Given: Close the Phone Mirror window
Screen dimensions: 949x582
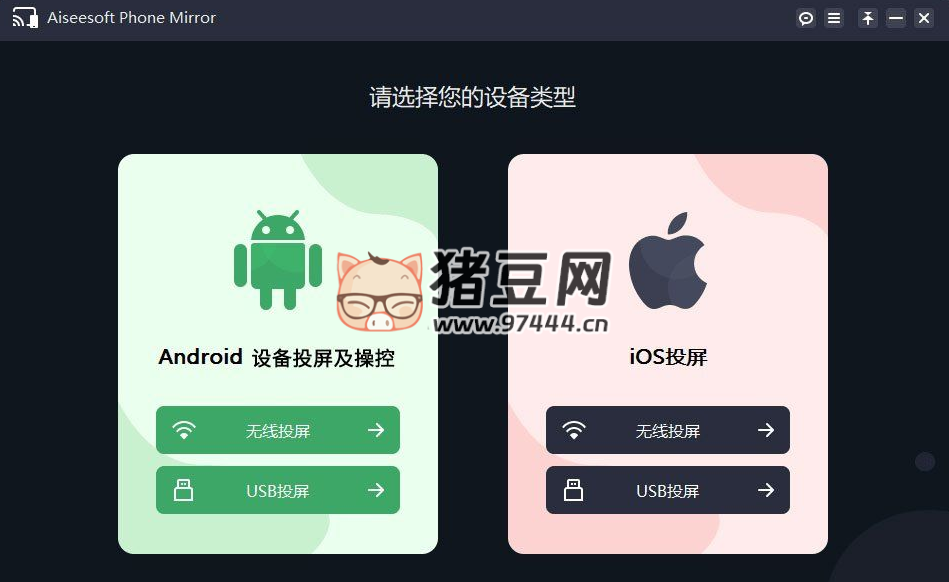Looking at the screenshot, I should pos(924,18).
